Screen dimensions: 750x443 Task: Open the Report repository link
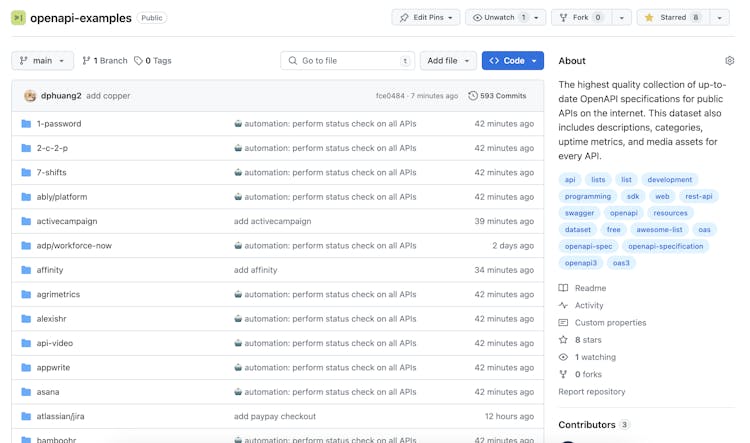(x=592, y=391)
